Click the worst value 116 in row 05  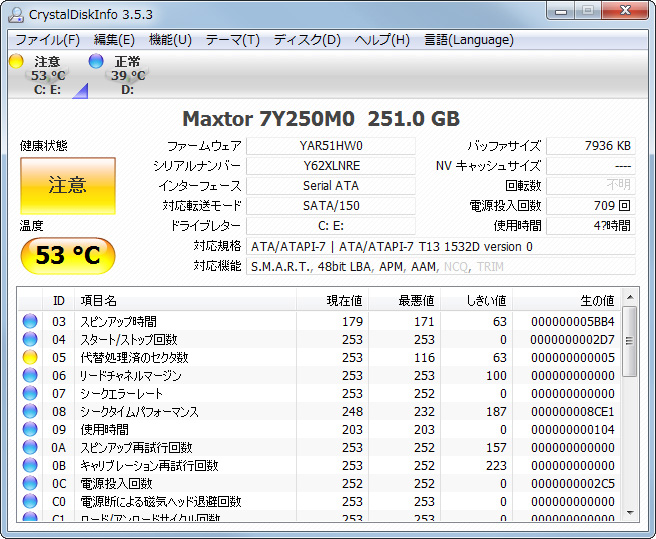tap(424, 357)
